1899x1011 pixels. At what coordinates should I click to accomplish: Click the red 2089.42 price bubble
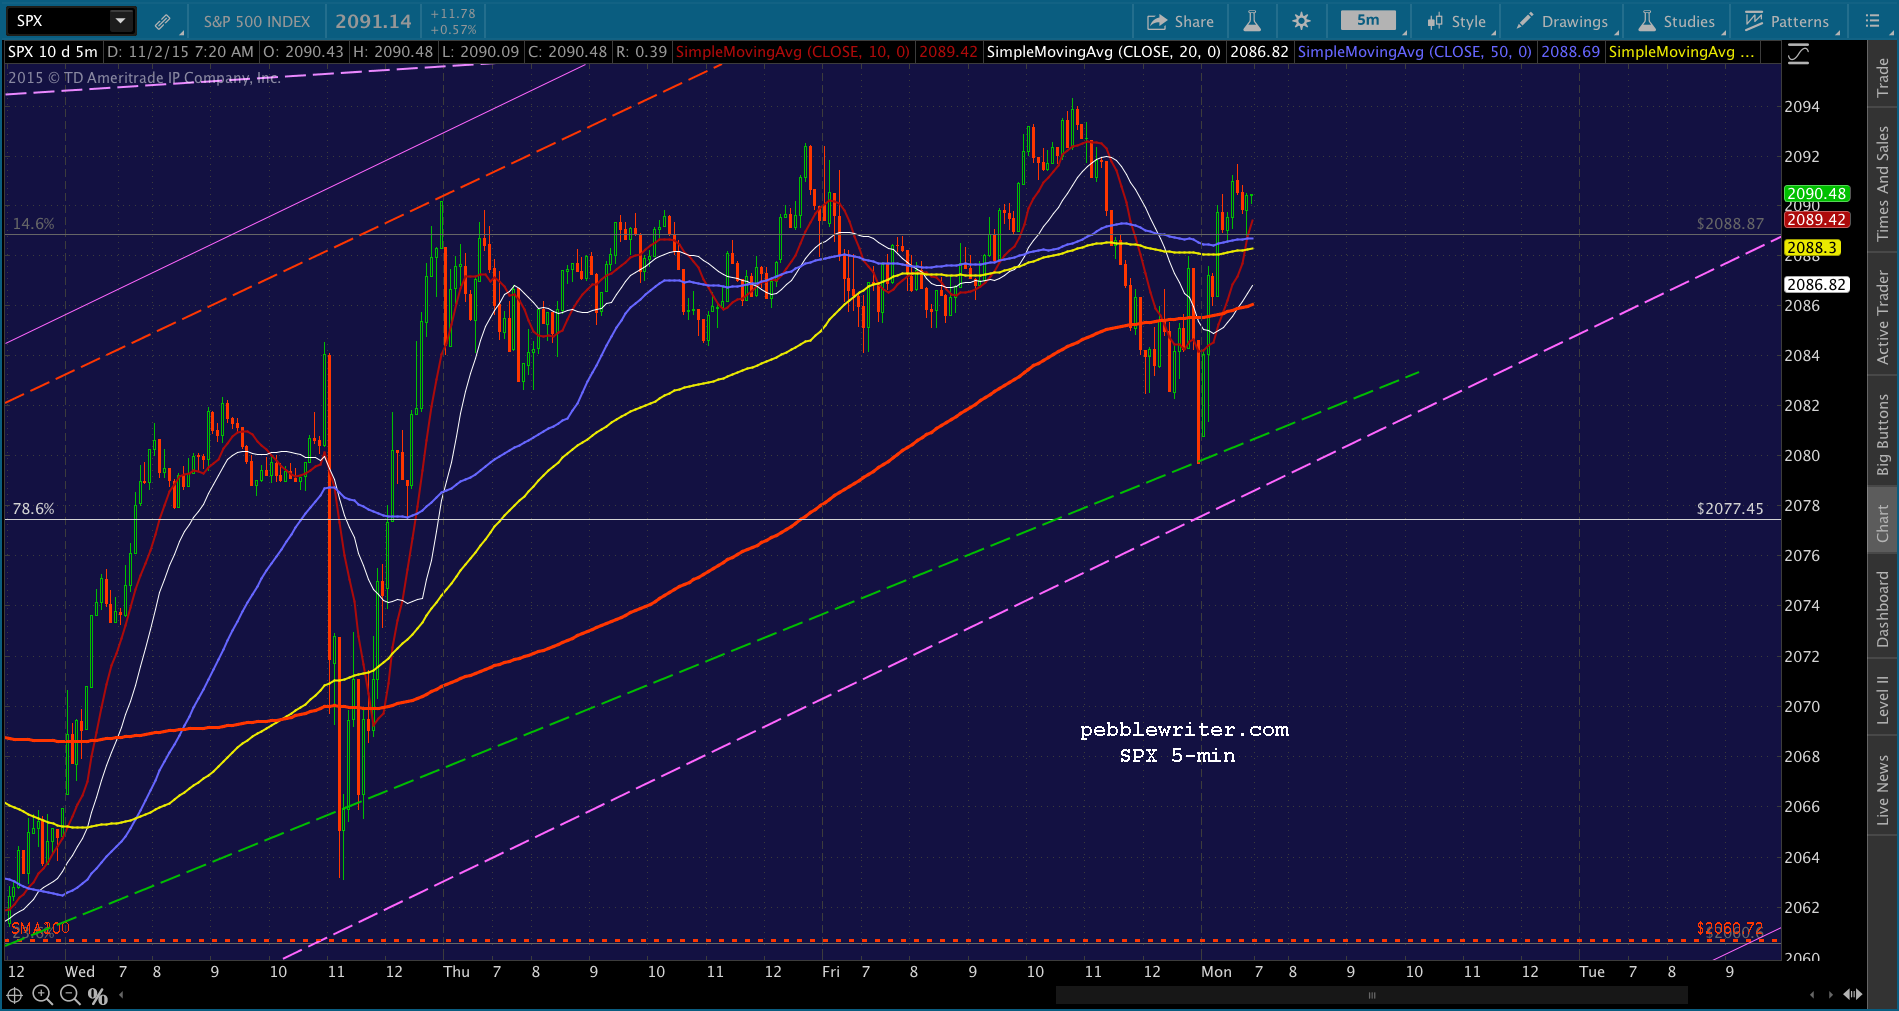[1816, 220]
